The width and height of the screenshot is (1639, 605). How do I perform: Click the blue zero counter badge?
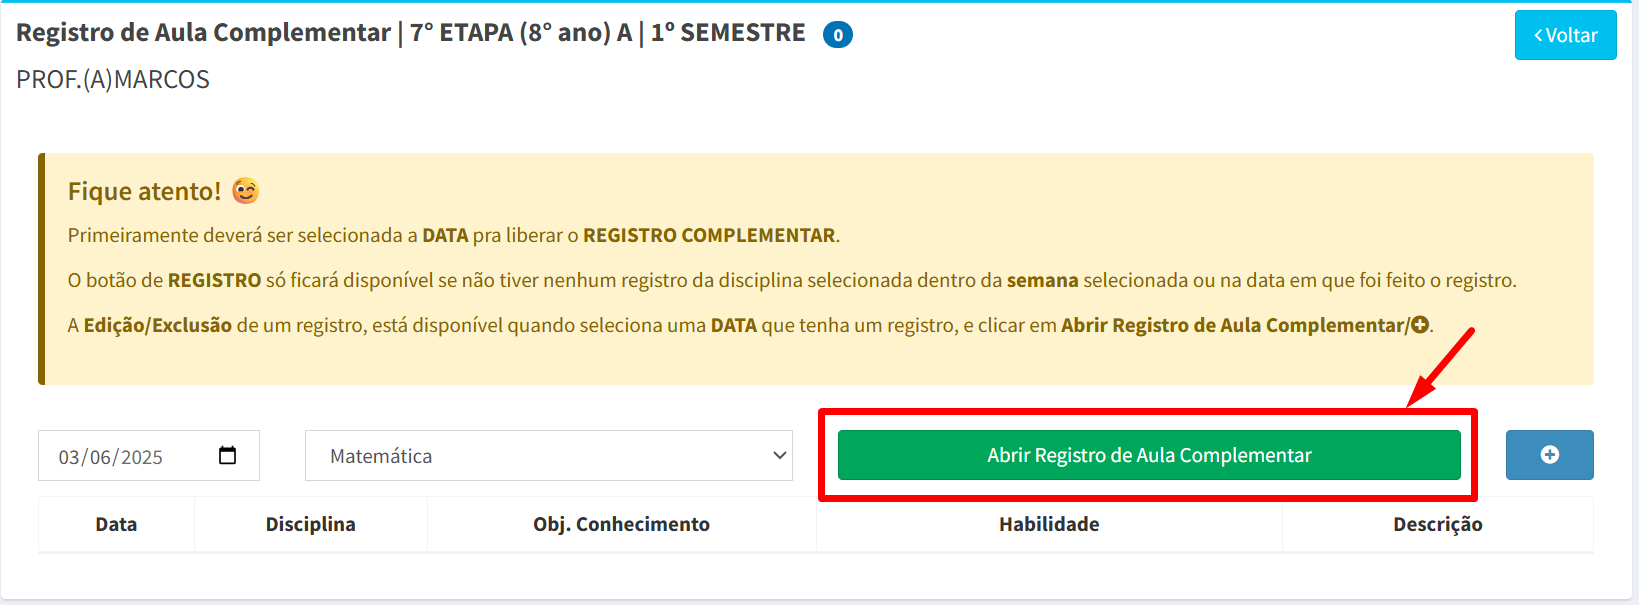(x=838, y=35)
